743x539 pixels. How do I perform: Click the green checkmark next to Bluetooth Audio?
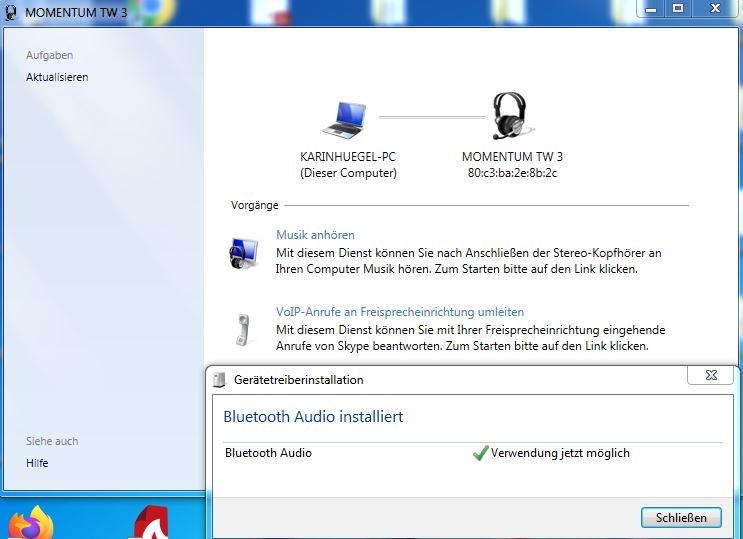pyautogui.click(x=480, y=453)
